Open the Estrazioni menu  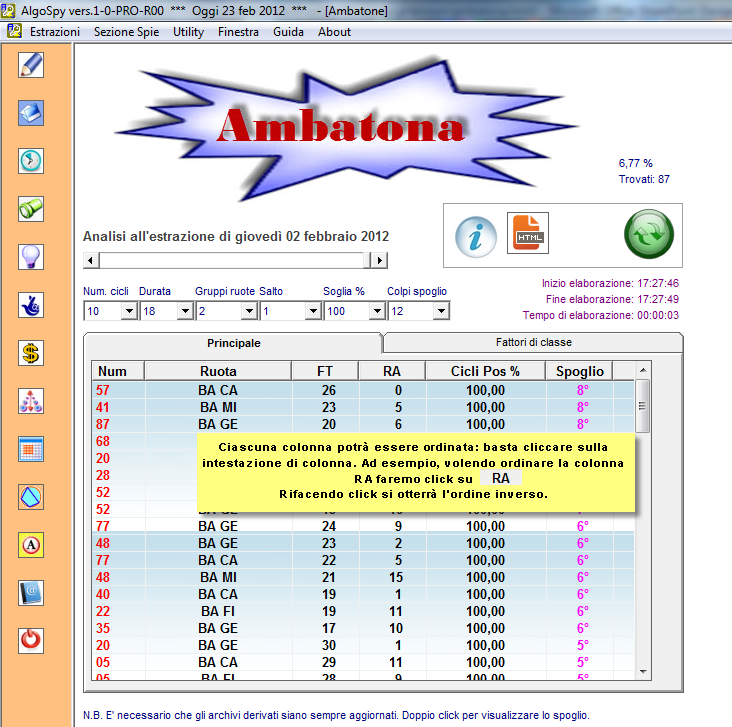click(55, 32)
